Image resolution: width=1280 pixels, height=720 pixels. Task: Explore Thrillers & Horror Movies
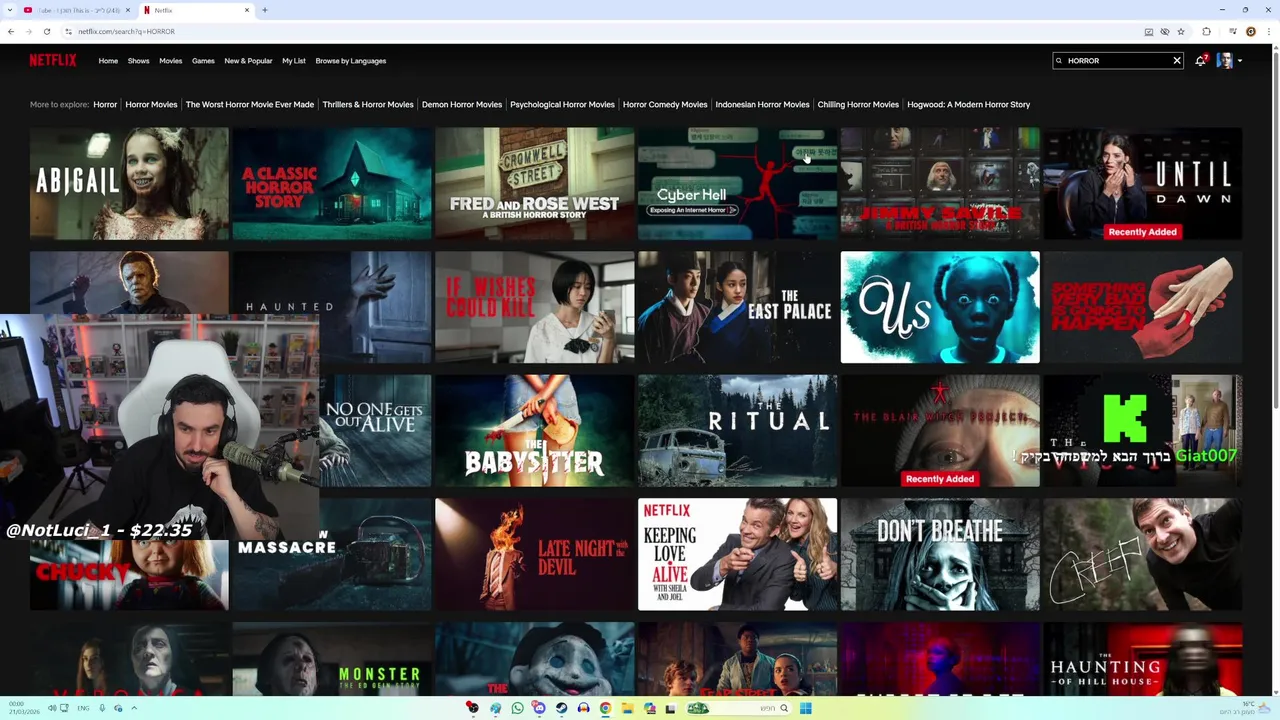[368, 104]
